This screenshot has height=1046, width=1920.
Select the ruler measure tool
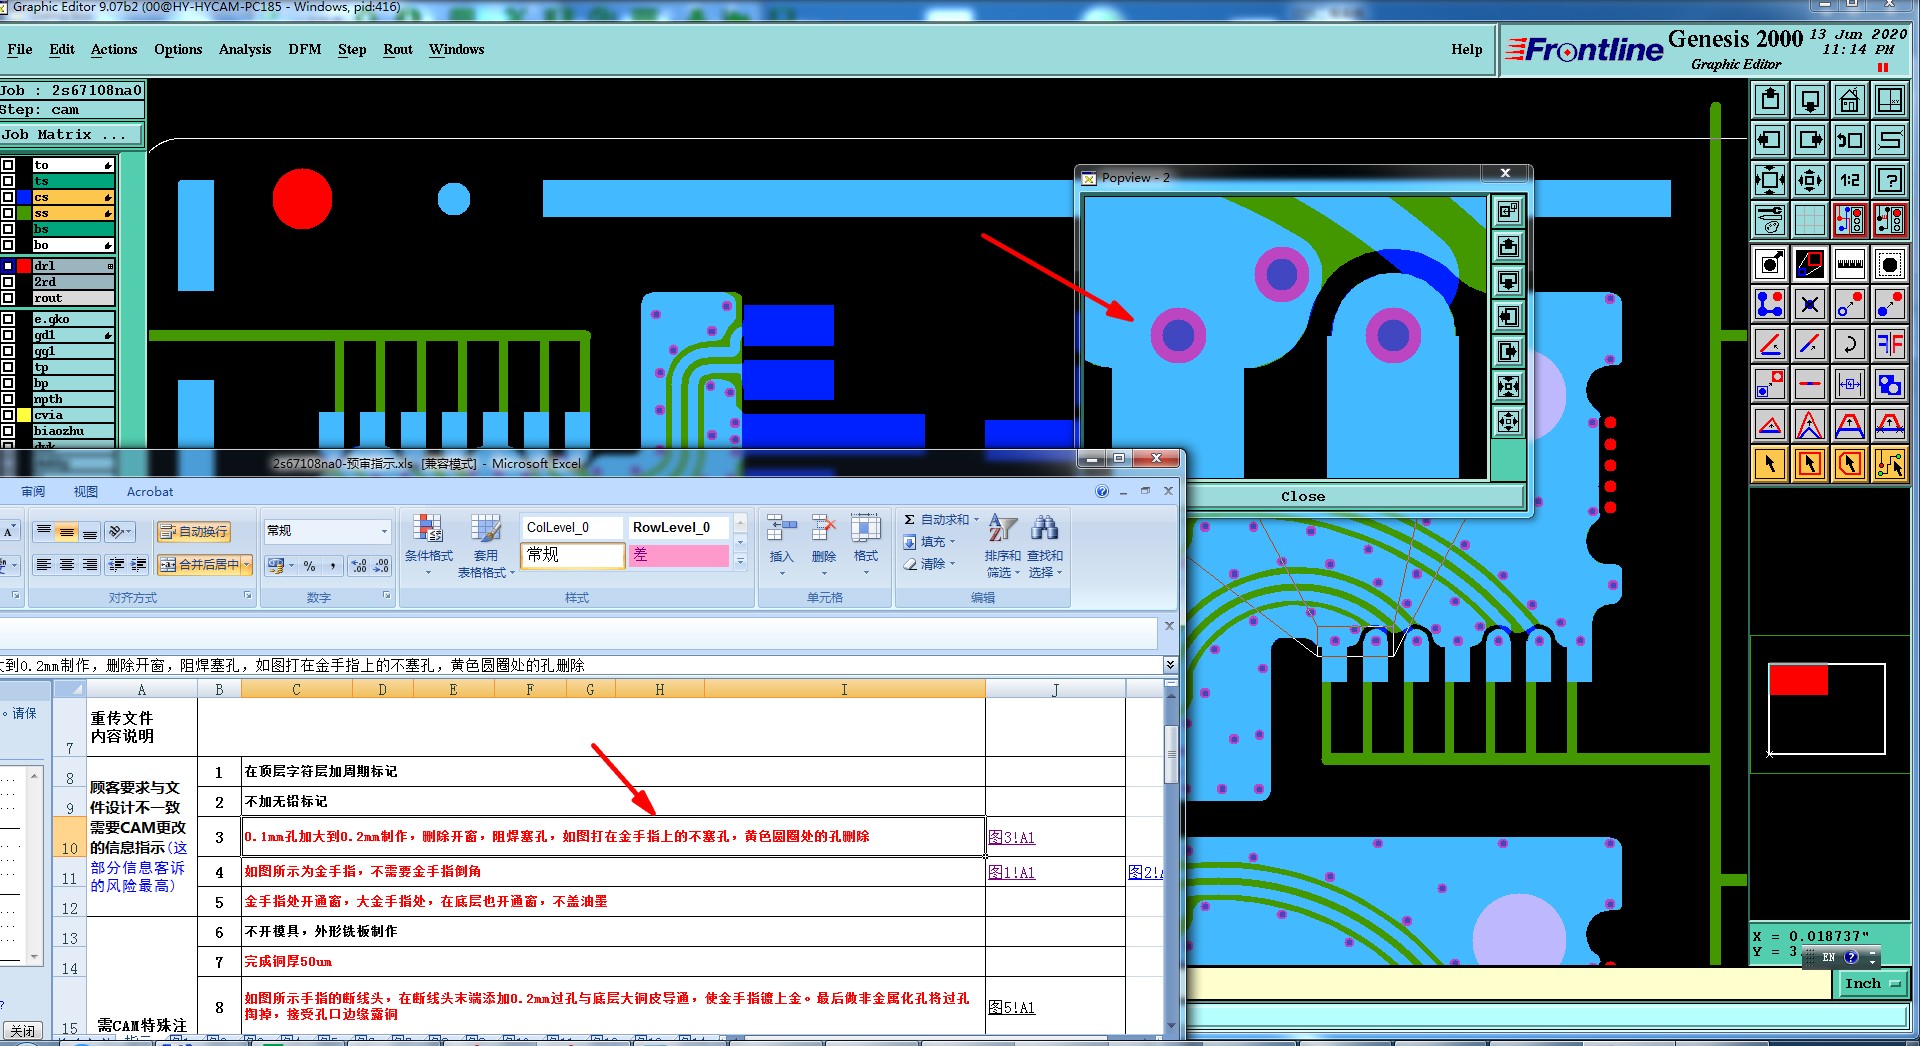[1850, 265]
